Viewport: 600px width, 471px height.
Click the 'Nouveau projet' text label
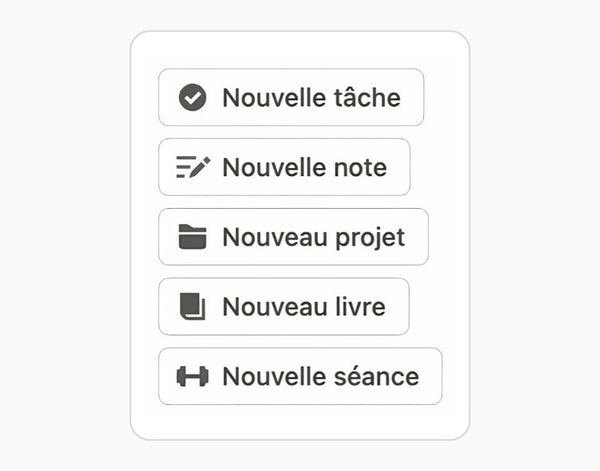pos(314,238)
